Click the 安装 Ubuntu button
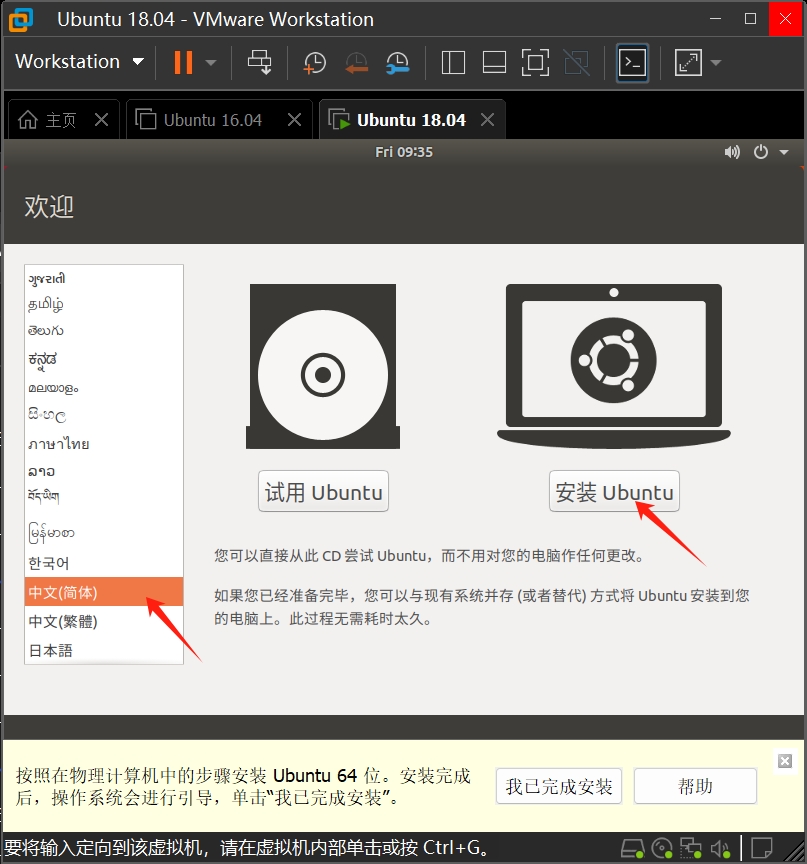The height and width of the screenshot is (864, 807). [613, 491]
